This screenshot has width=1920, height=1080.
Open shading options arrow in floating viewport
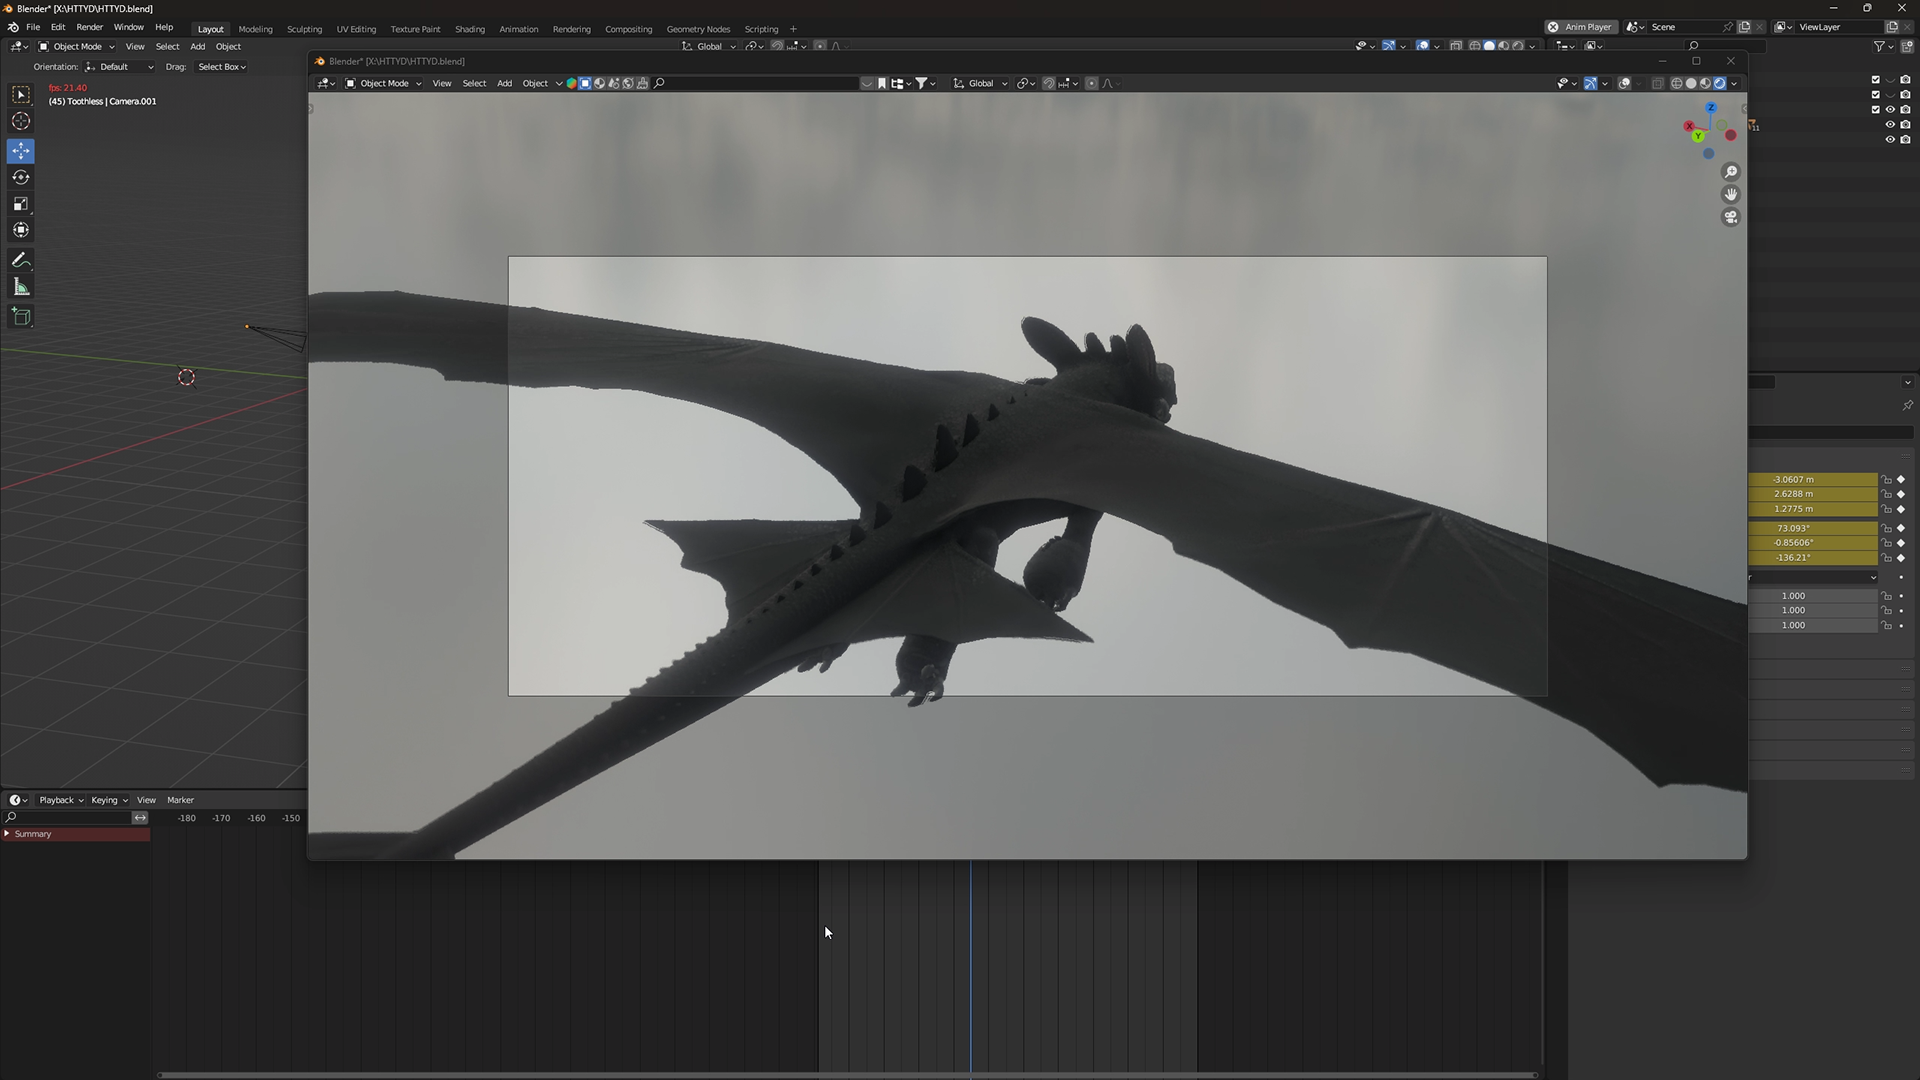coord(1734,83)
